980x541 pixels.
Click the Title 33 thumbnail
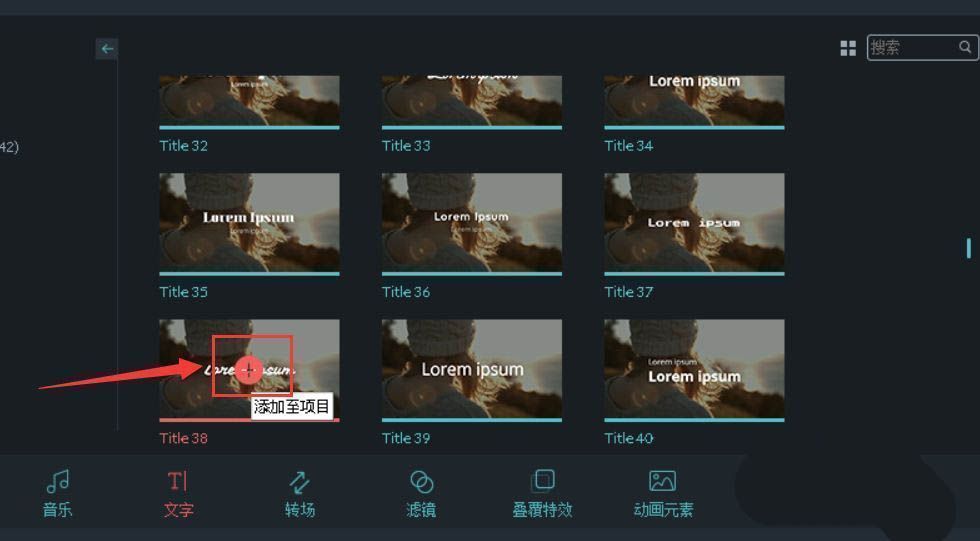471,100
